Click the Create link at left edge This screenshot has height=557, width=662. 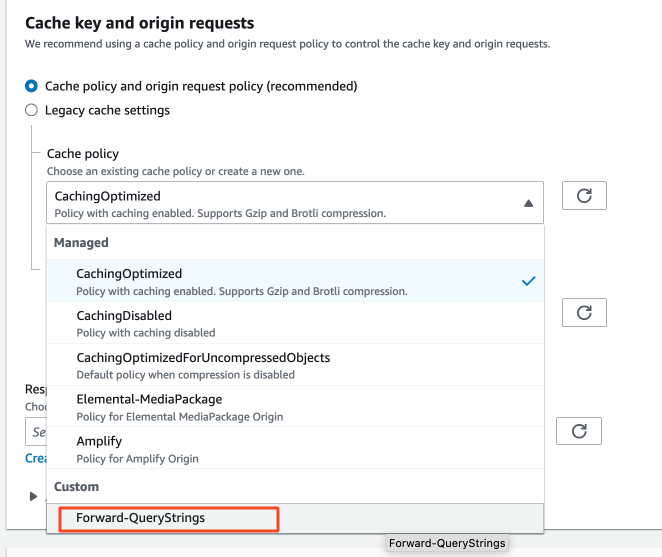pyautogui.click(x=35, y=458)
